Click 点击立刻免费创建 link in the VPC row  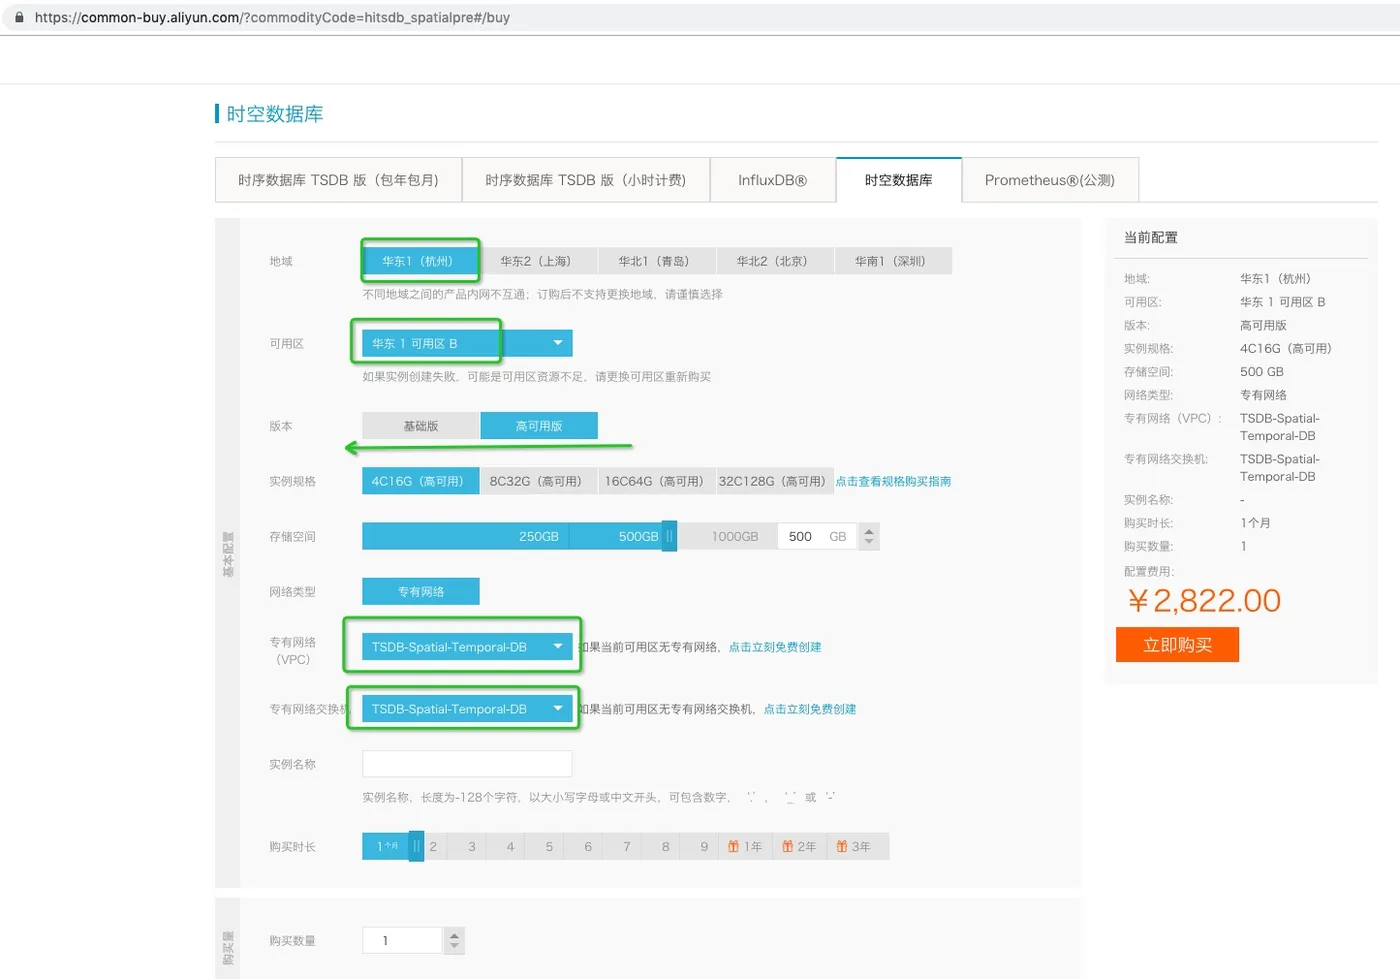pos(775,647)
